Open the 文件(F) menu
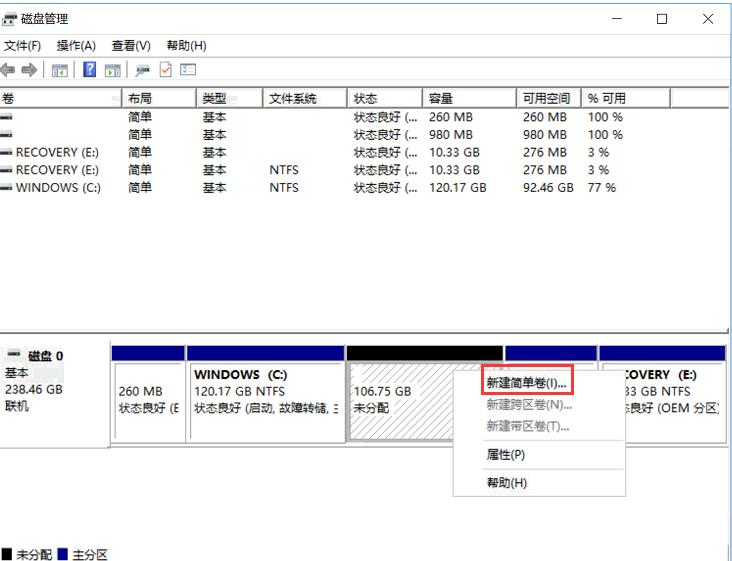The image size is (732, 561). point(22,46)
